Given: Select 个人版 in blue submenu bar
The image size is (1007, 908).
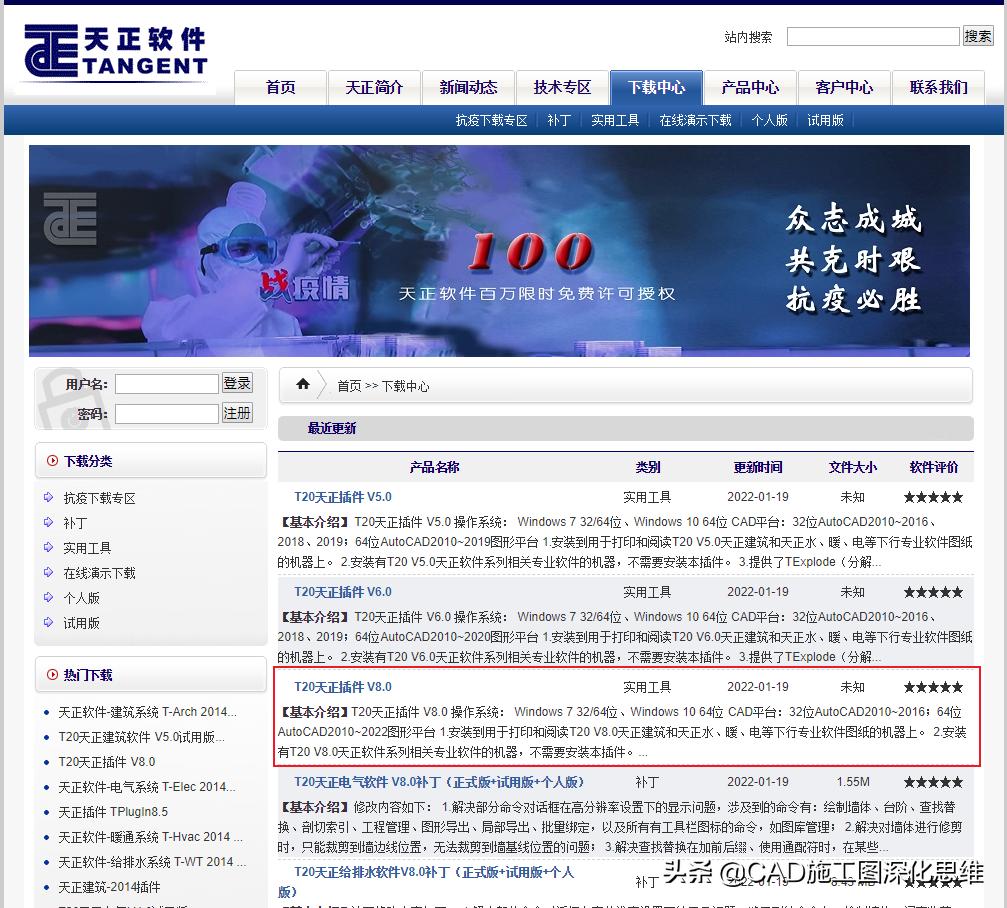Looking at the screenshot, I should tap(769, 120).
